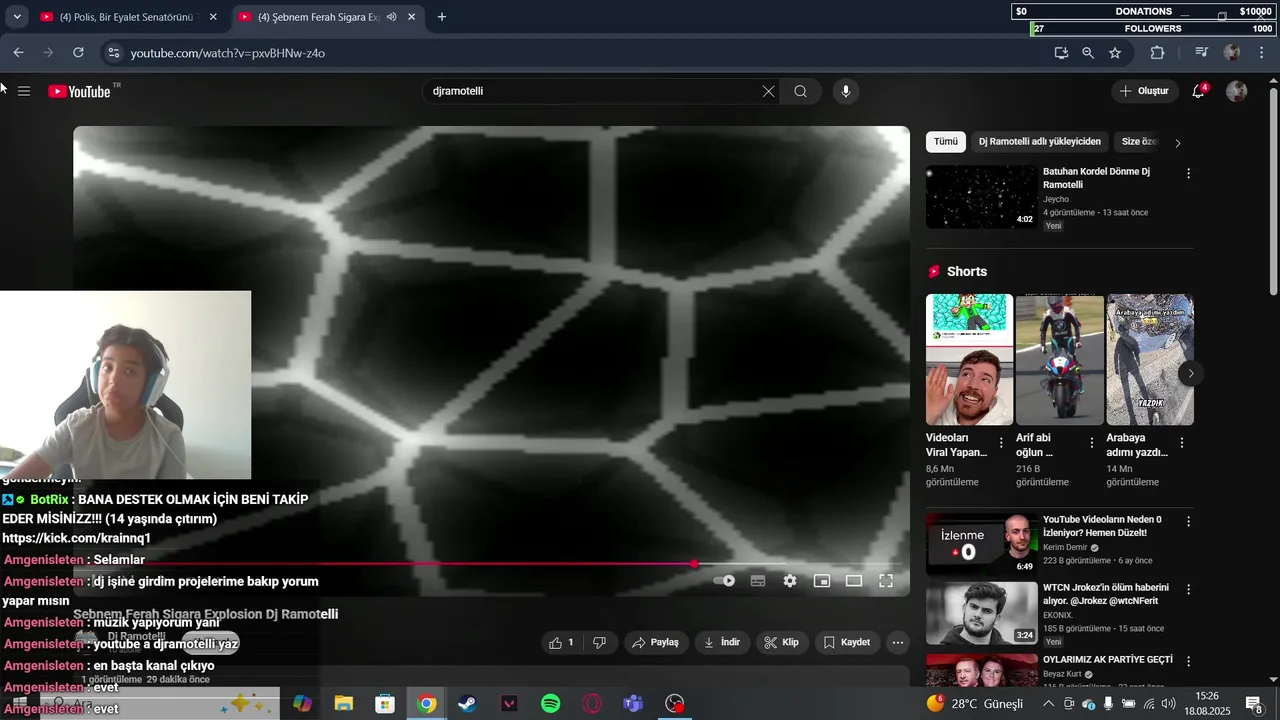View site information icon in address bar

click(113, 53)
